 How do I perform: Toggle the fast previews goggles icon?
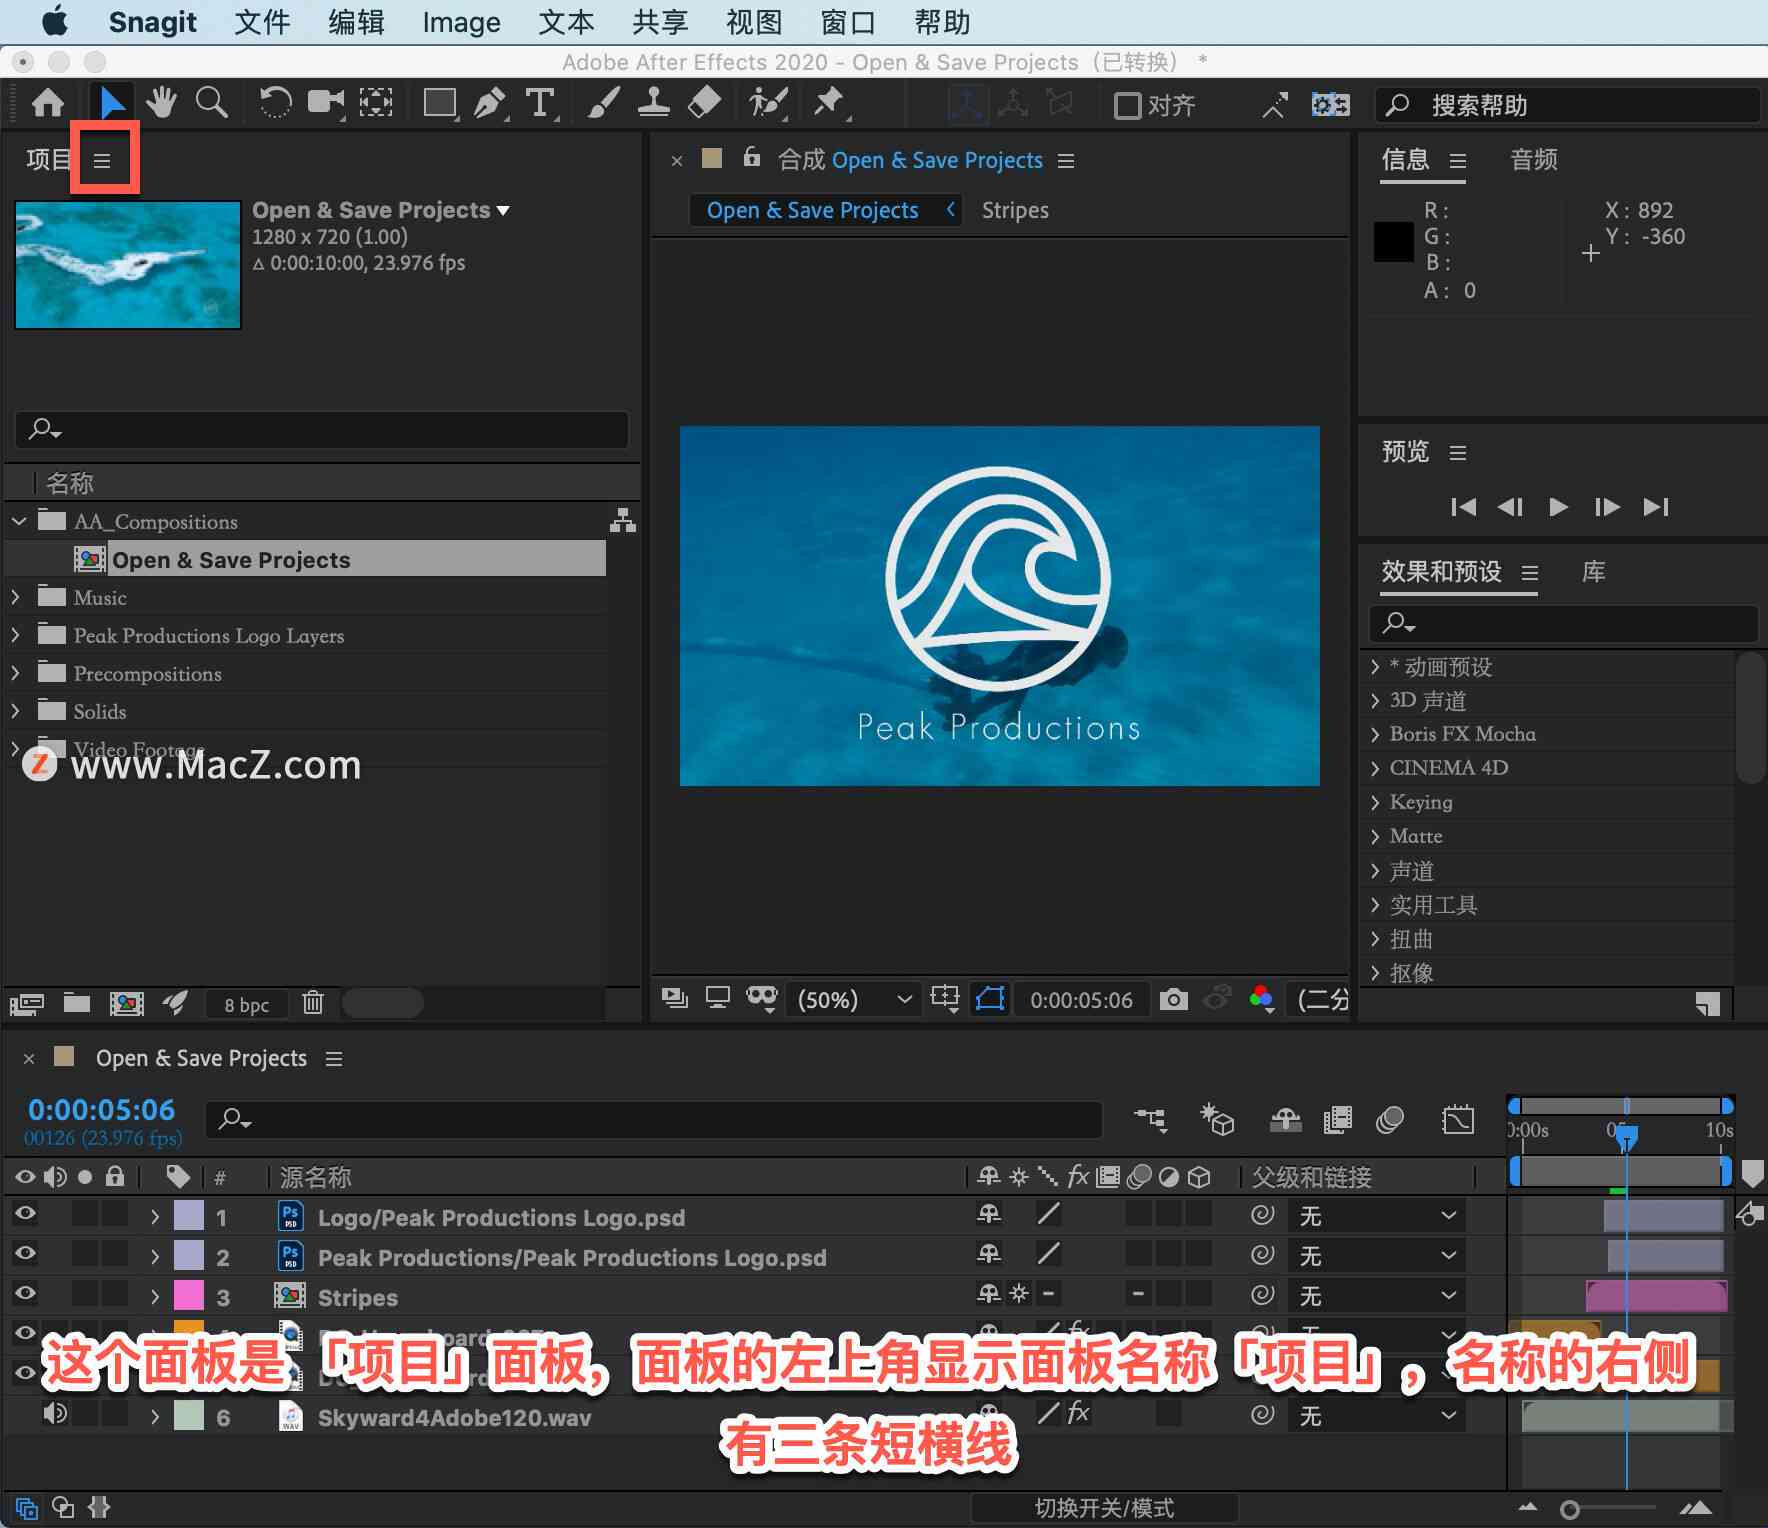coord(762,997)
